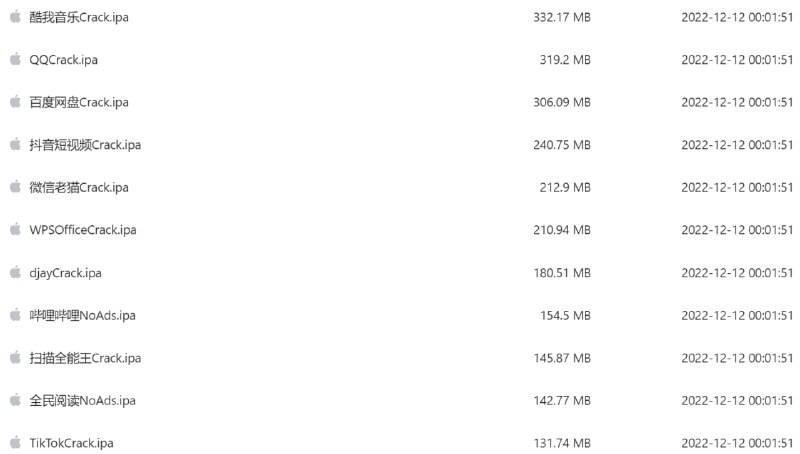Screen dimensions: 800x454
Task: Open the djayCrack.ipa entry
Action: pos(66,272)
